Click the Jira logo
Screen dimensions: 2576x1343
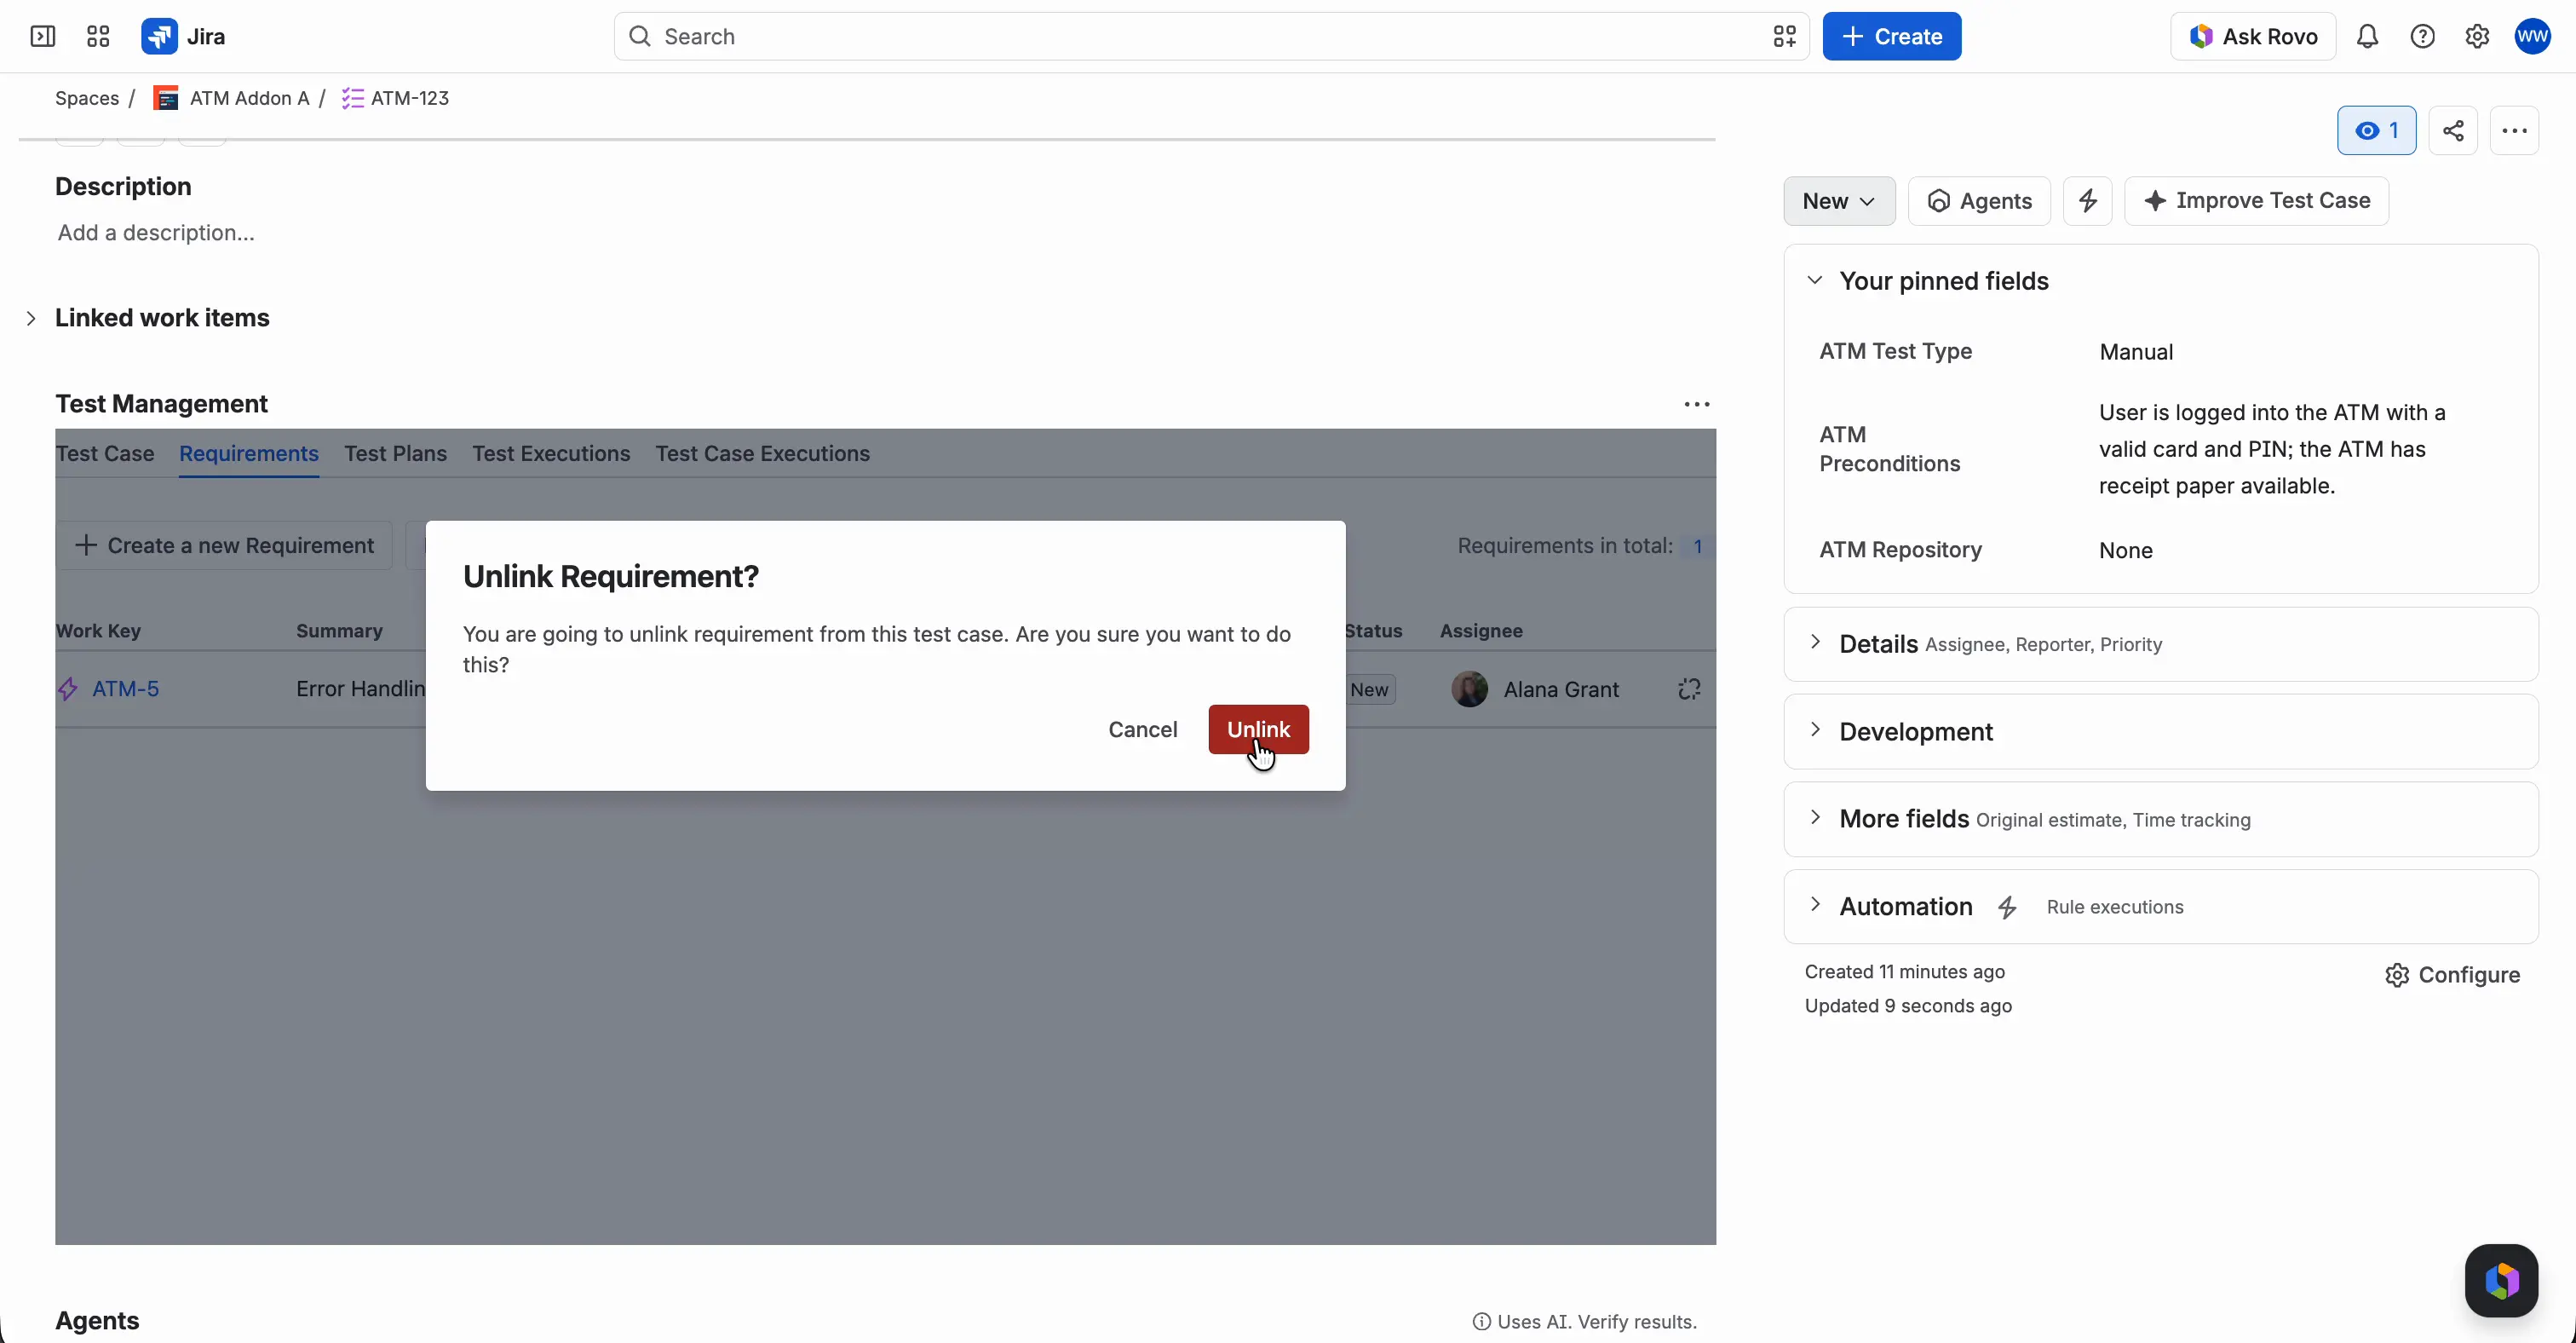[183, 37]
